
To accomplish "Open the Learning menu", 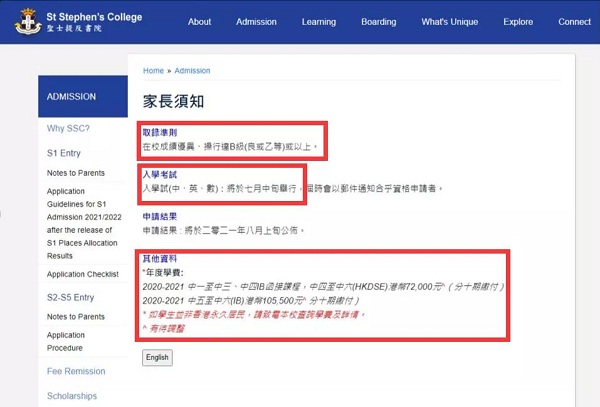I will tap(319, 22).
